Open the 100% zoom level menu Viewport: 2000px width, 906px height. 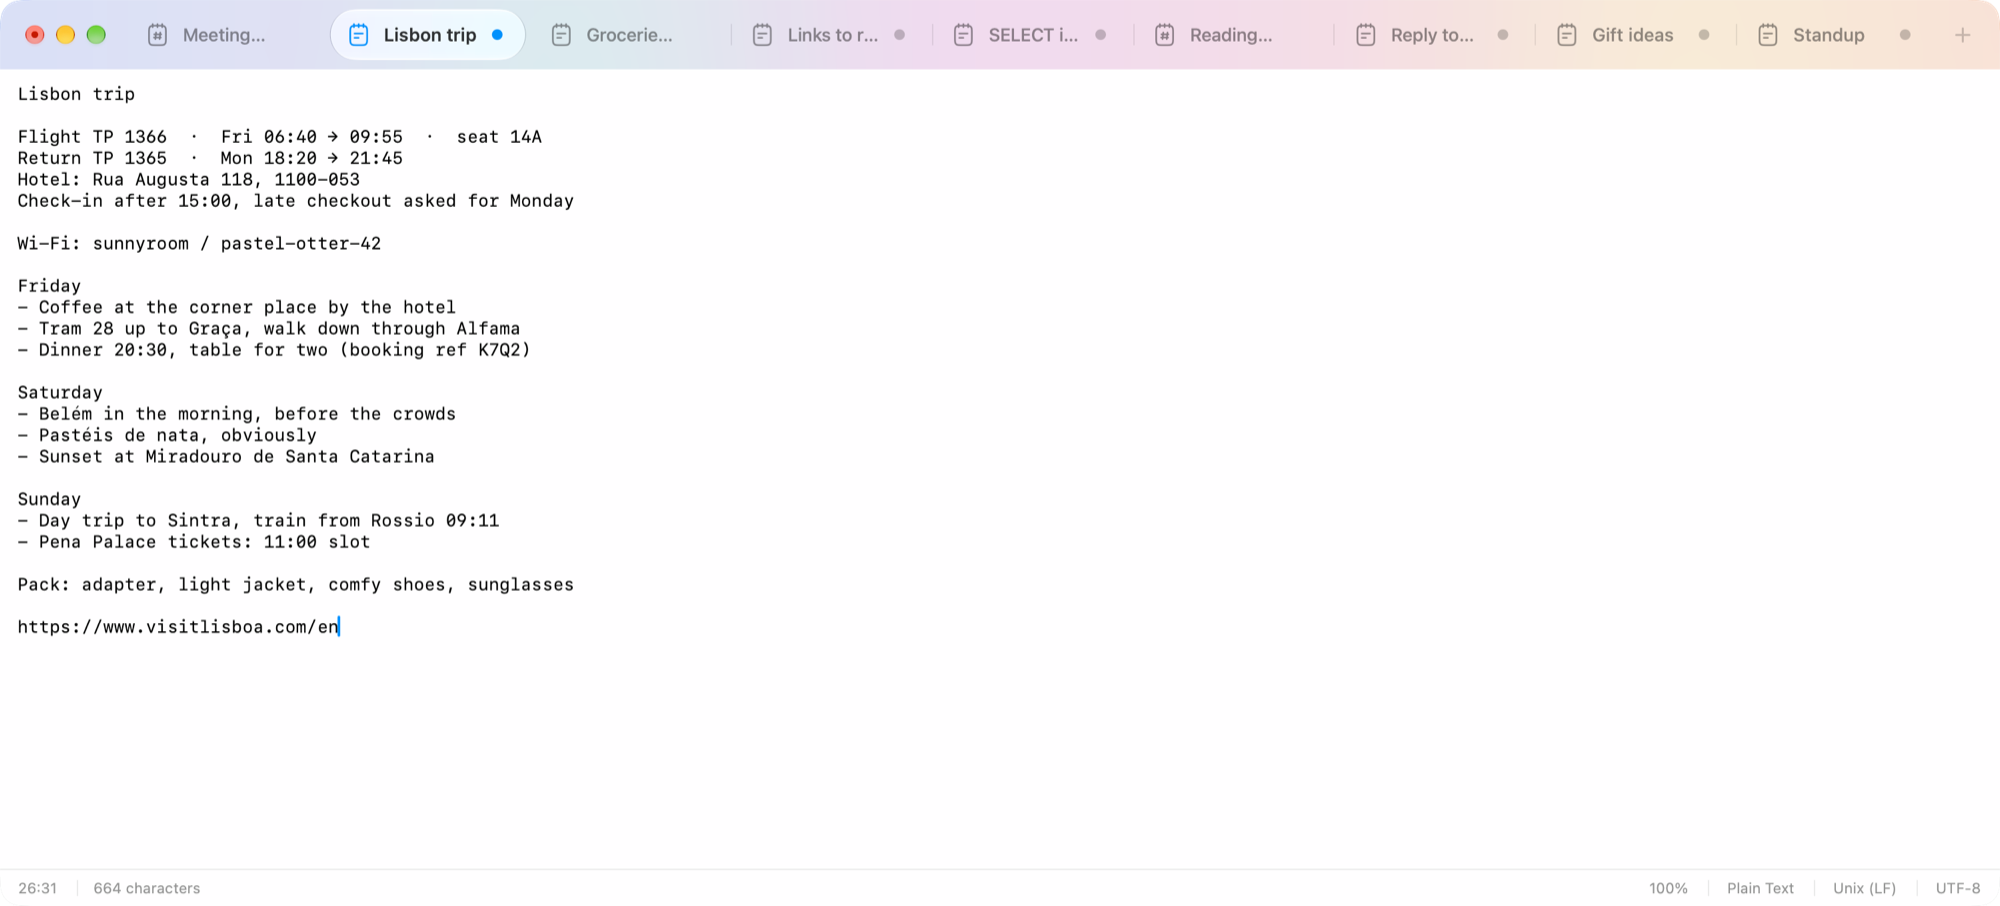click(1668, 888)
